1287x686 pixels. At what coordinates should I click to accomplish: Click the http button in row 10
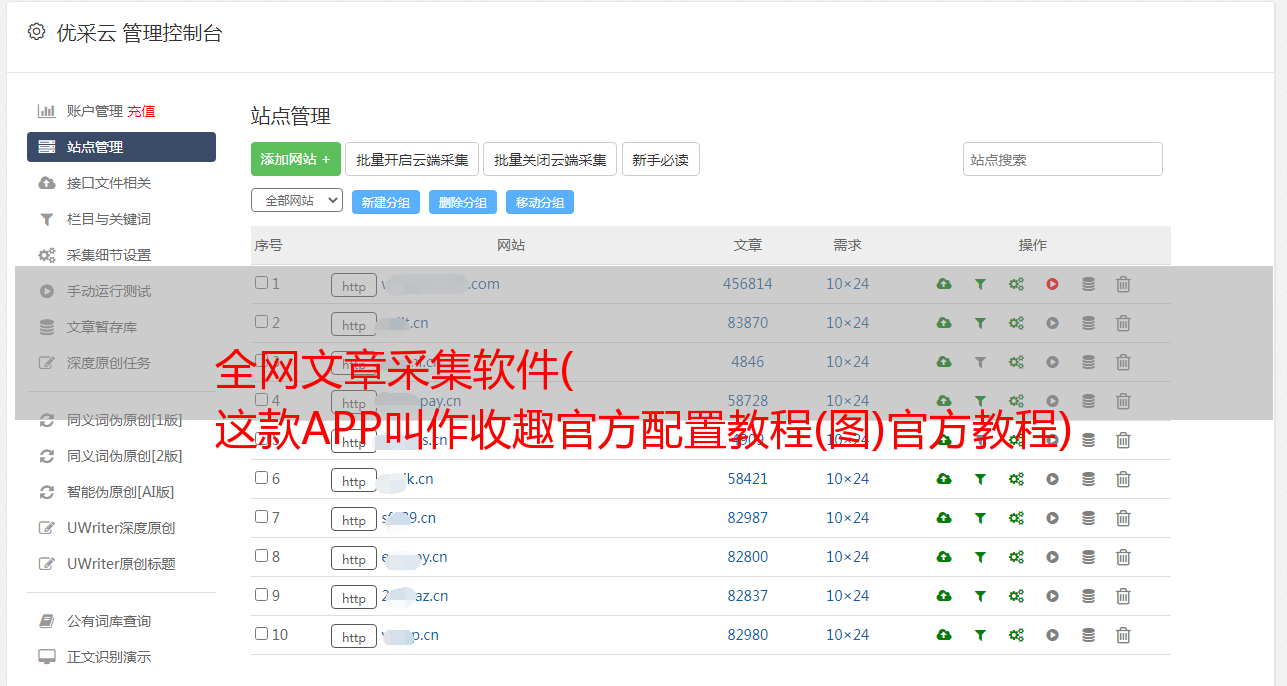354,636
